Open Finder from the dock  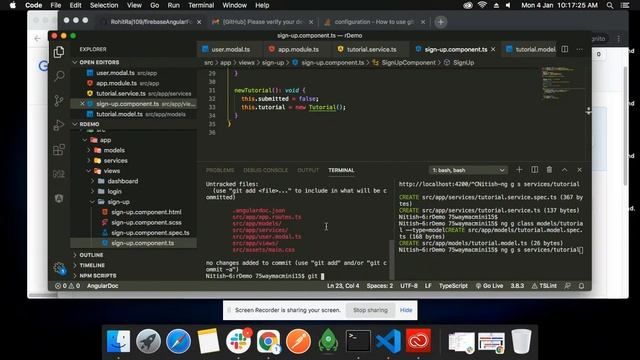[x=118, y=341]
